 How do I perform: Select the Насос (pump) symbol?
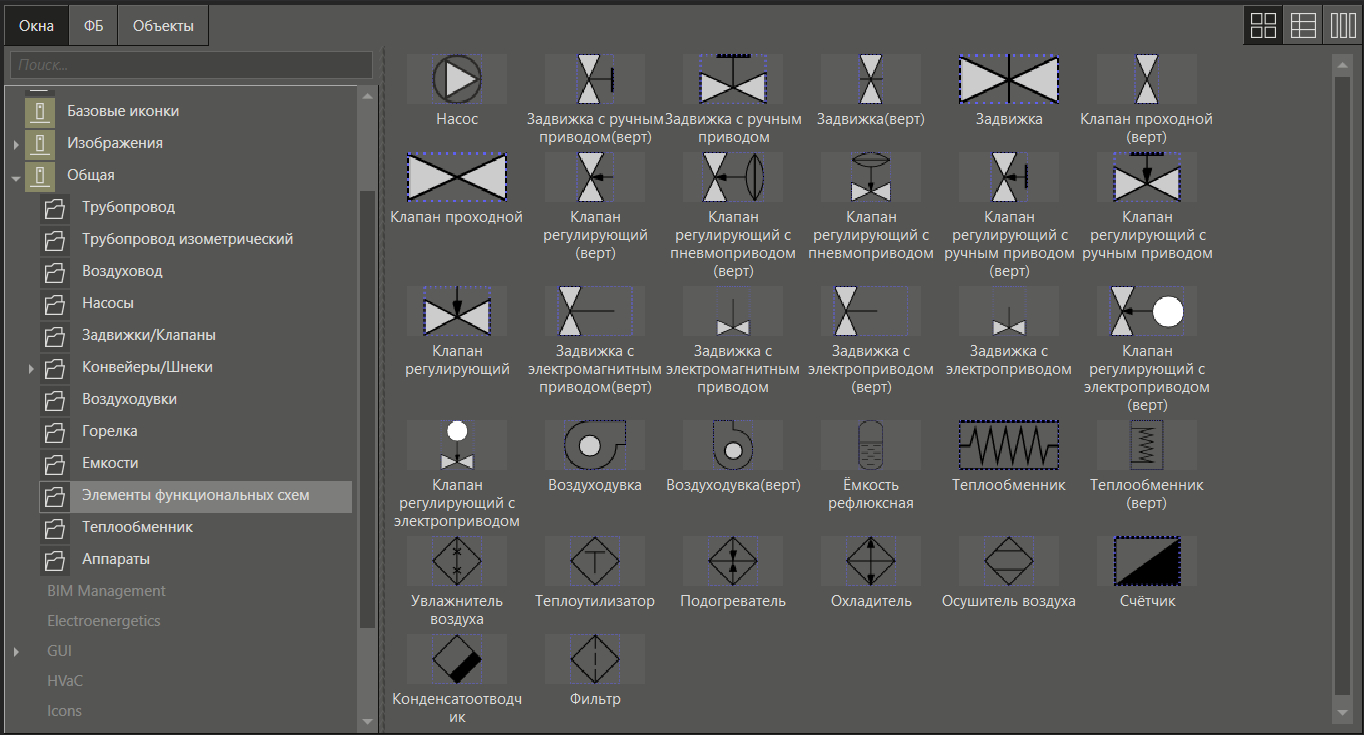[457, 78]
